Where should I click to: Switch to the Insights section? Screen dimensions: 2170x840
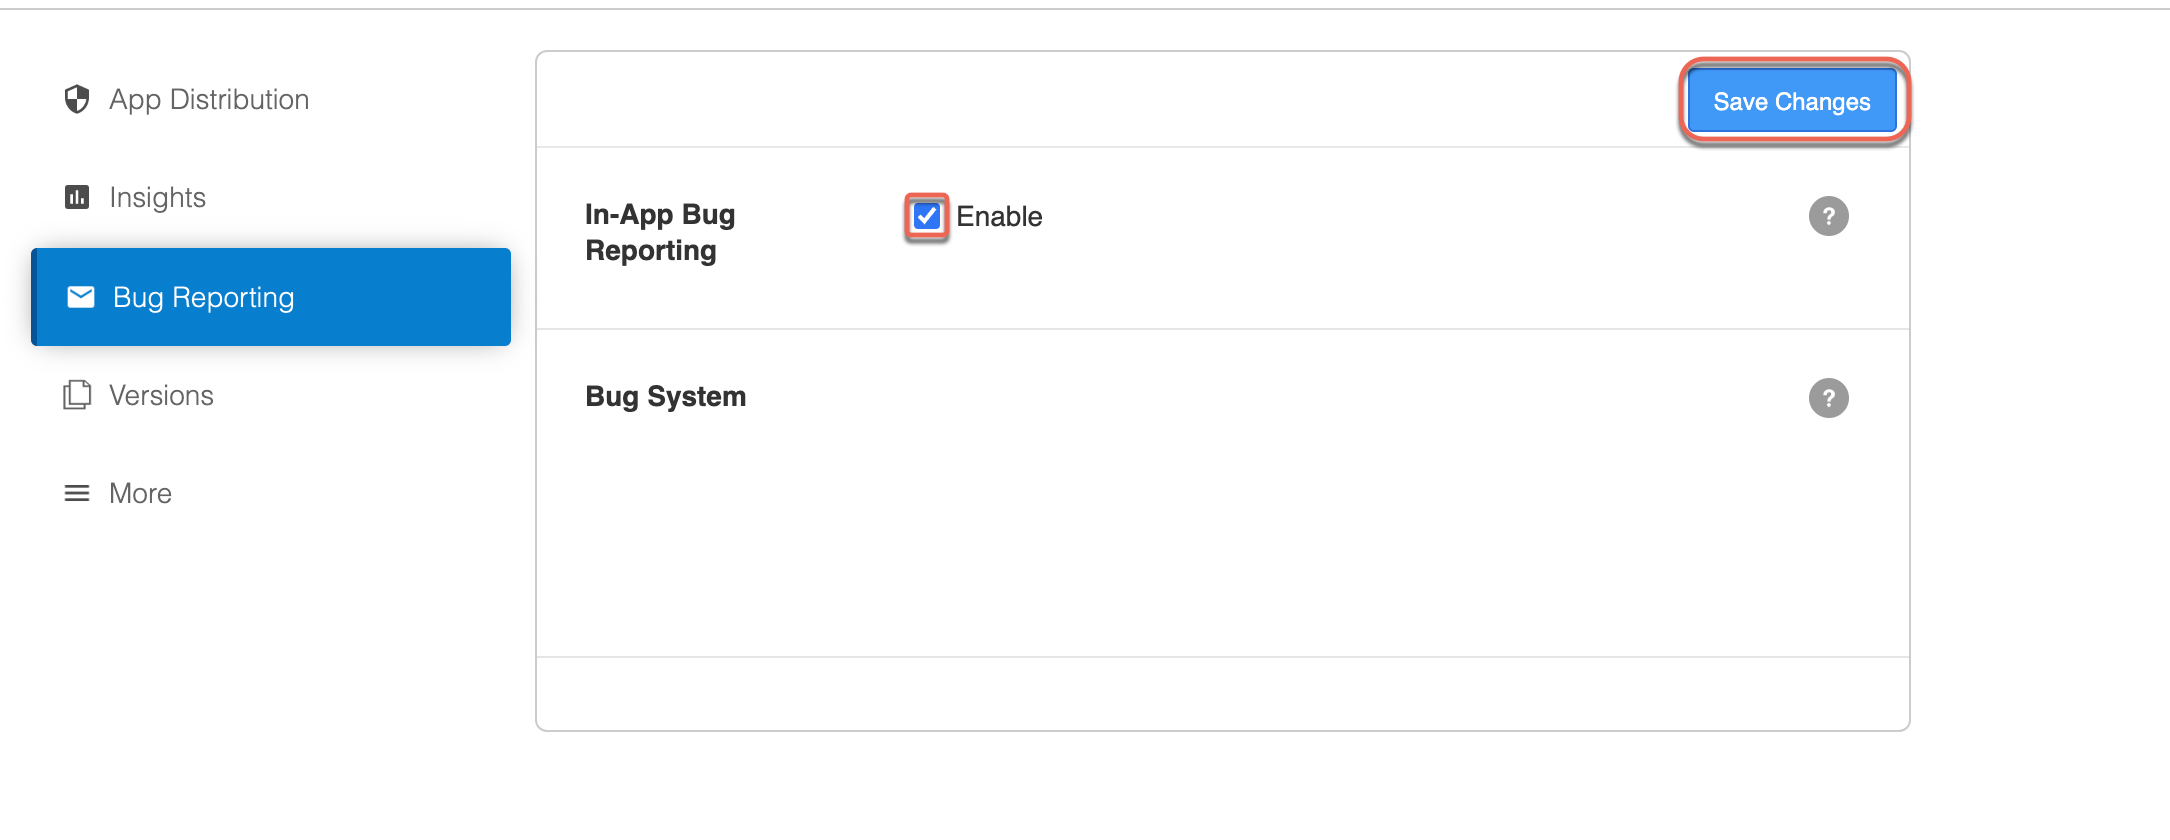(x=156, y=196)
